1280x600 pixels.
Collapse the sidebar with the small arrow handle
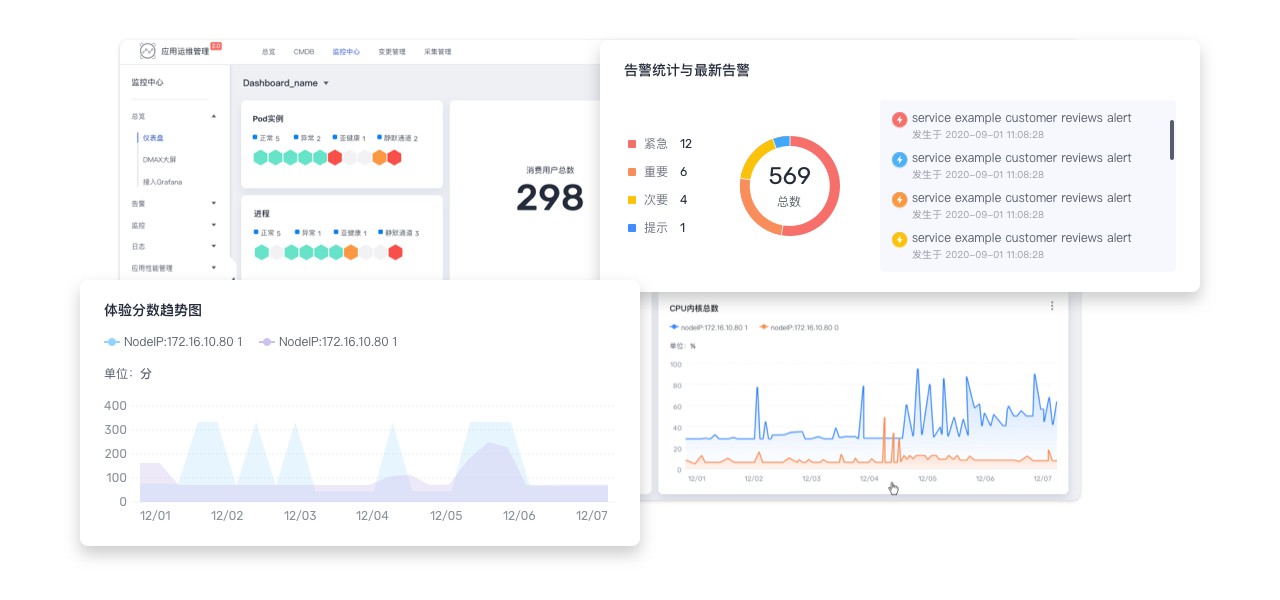coord(233,278)
